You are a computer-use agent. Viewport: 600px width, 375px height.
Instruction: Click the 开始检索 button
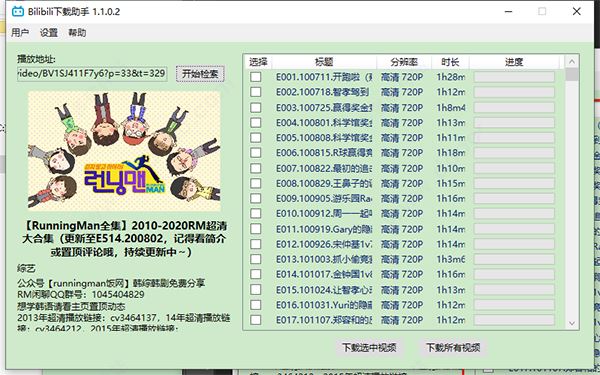coord(200,73)
